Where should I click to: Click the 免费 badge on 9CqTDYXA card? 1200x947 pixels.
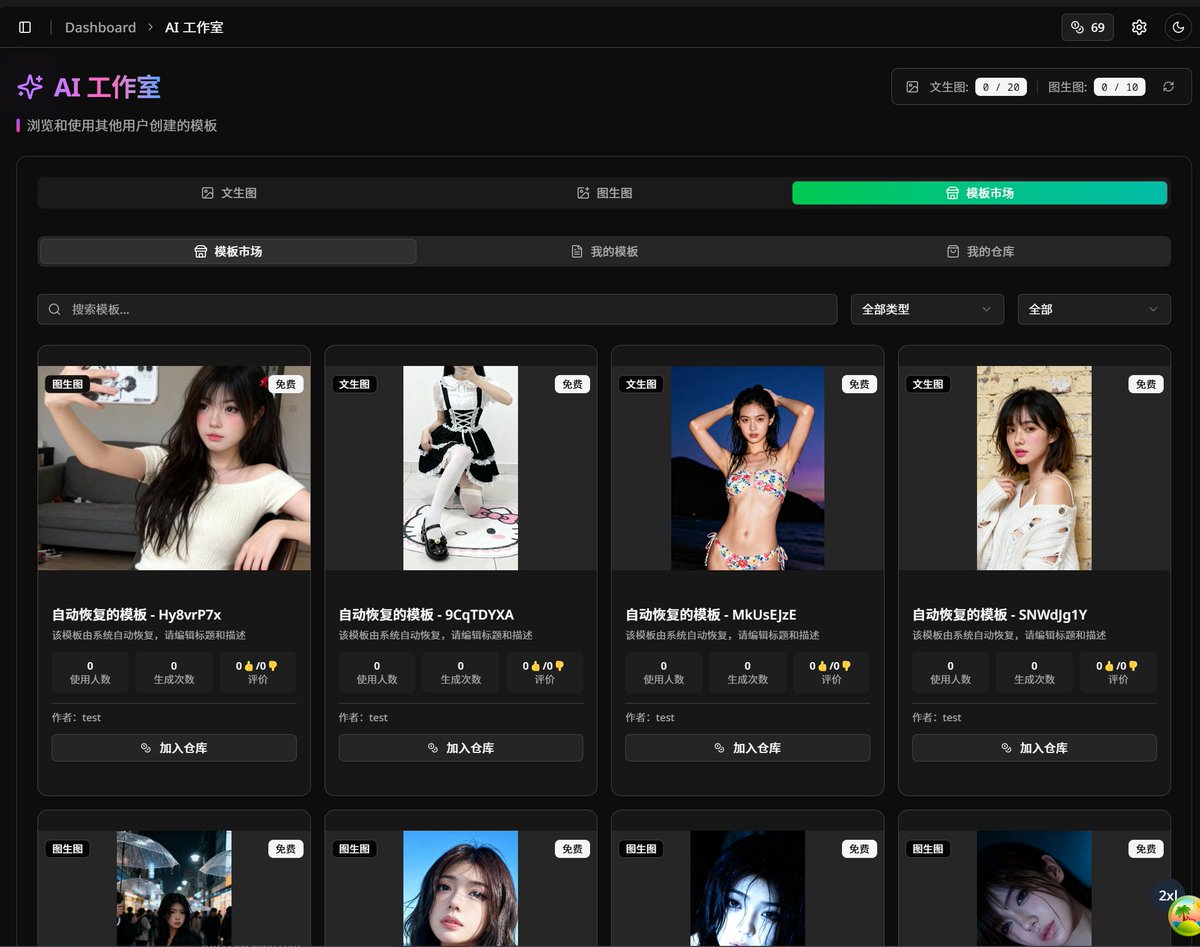click(x=572, y=384)
